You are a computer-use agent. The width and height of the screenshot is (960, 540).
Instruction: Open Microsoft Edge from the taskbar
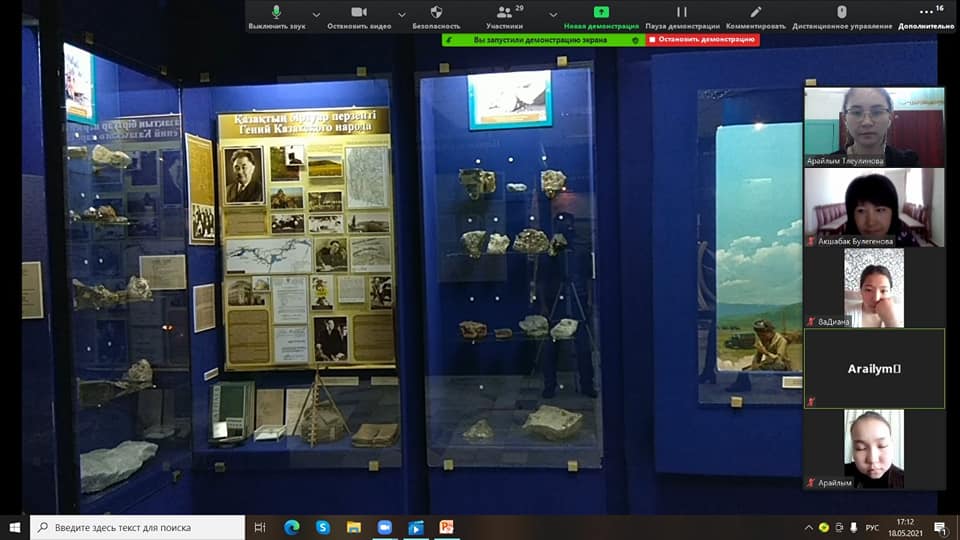click(292, 527)
